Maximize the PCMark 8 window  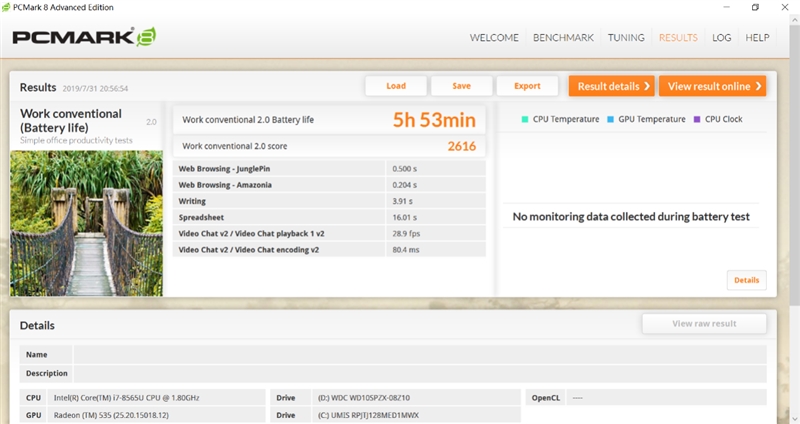755,7
